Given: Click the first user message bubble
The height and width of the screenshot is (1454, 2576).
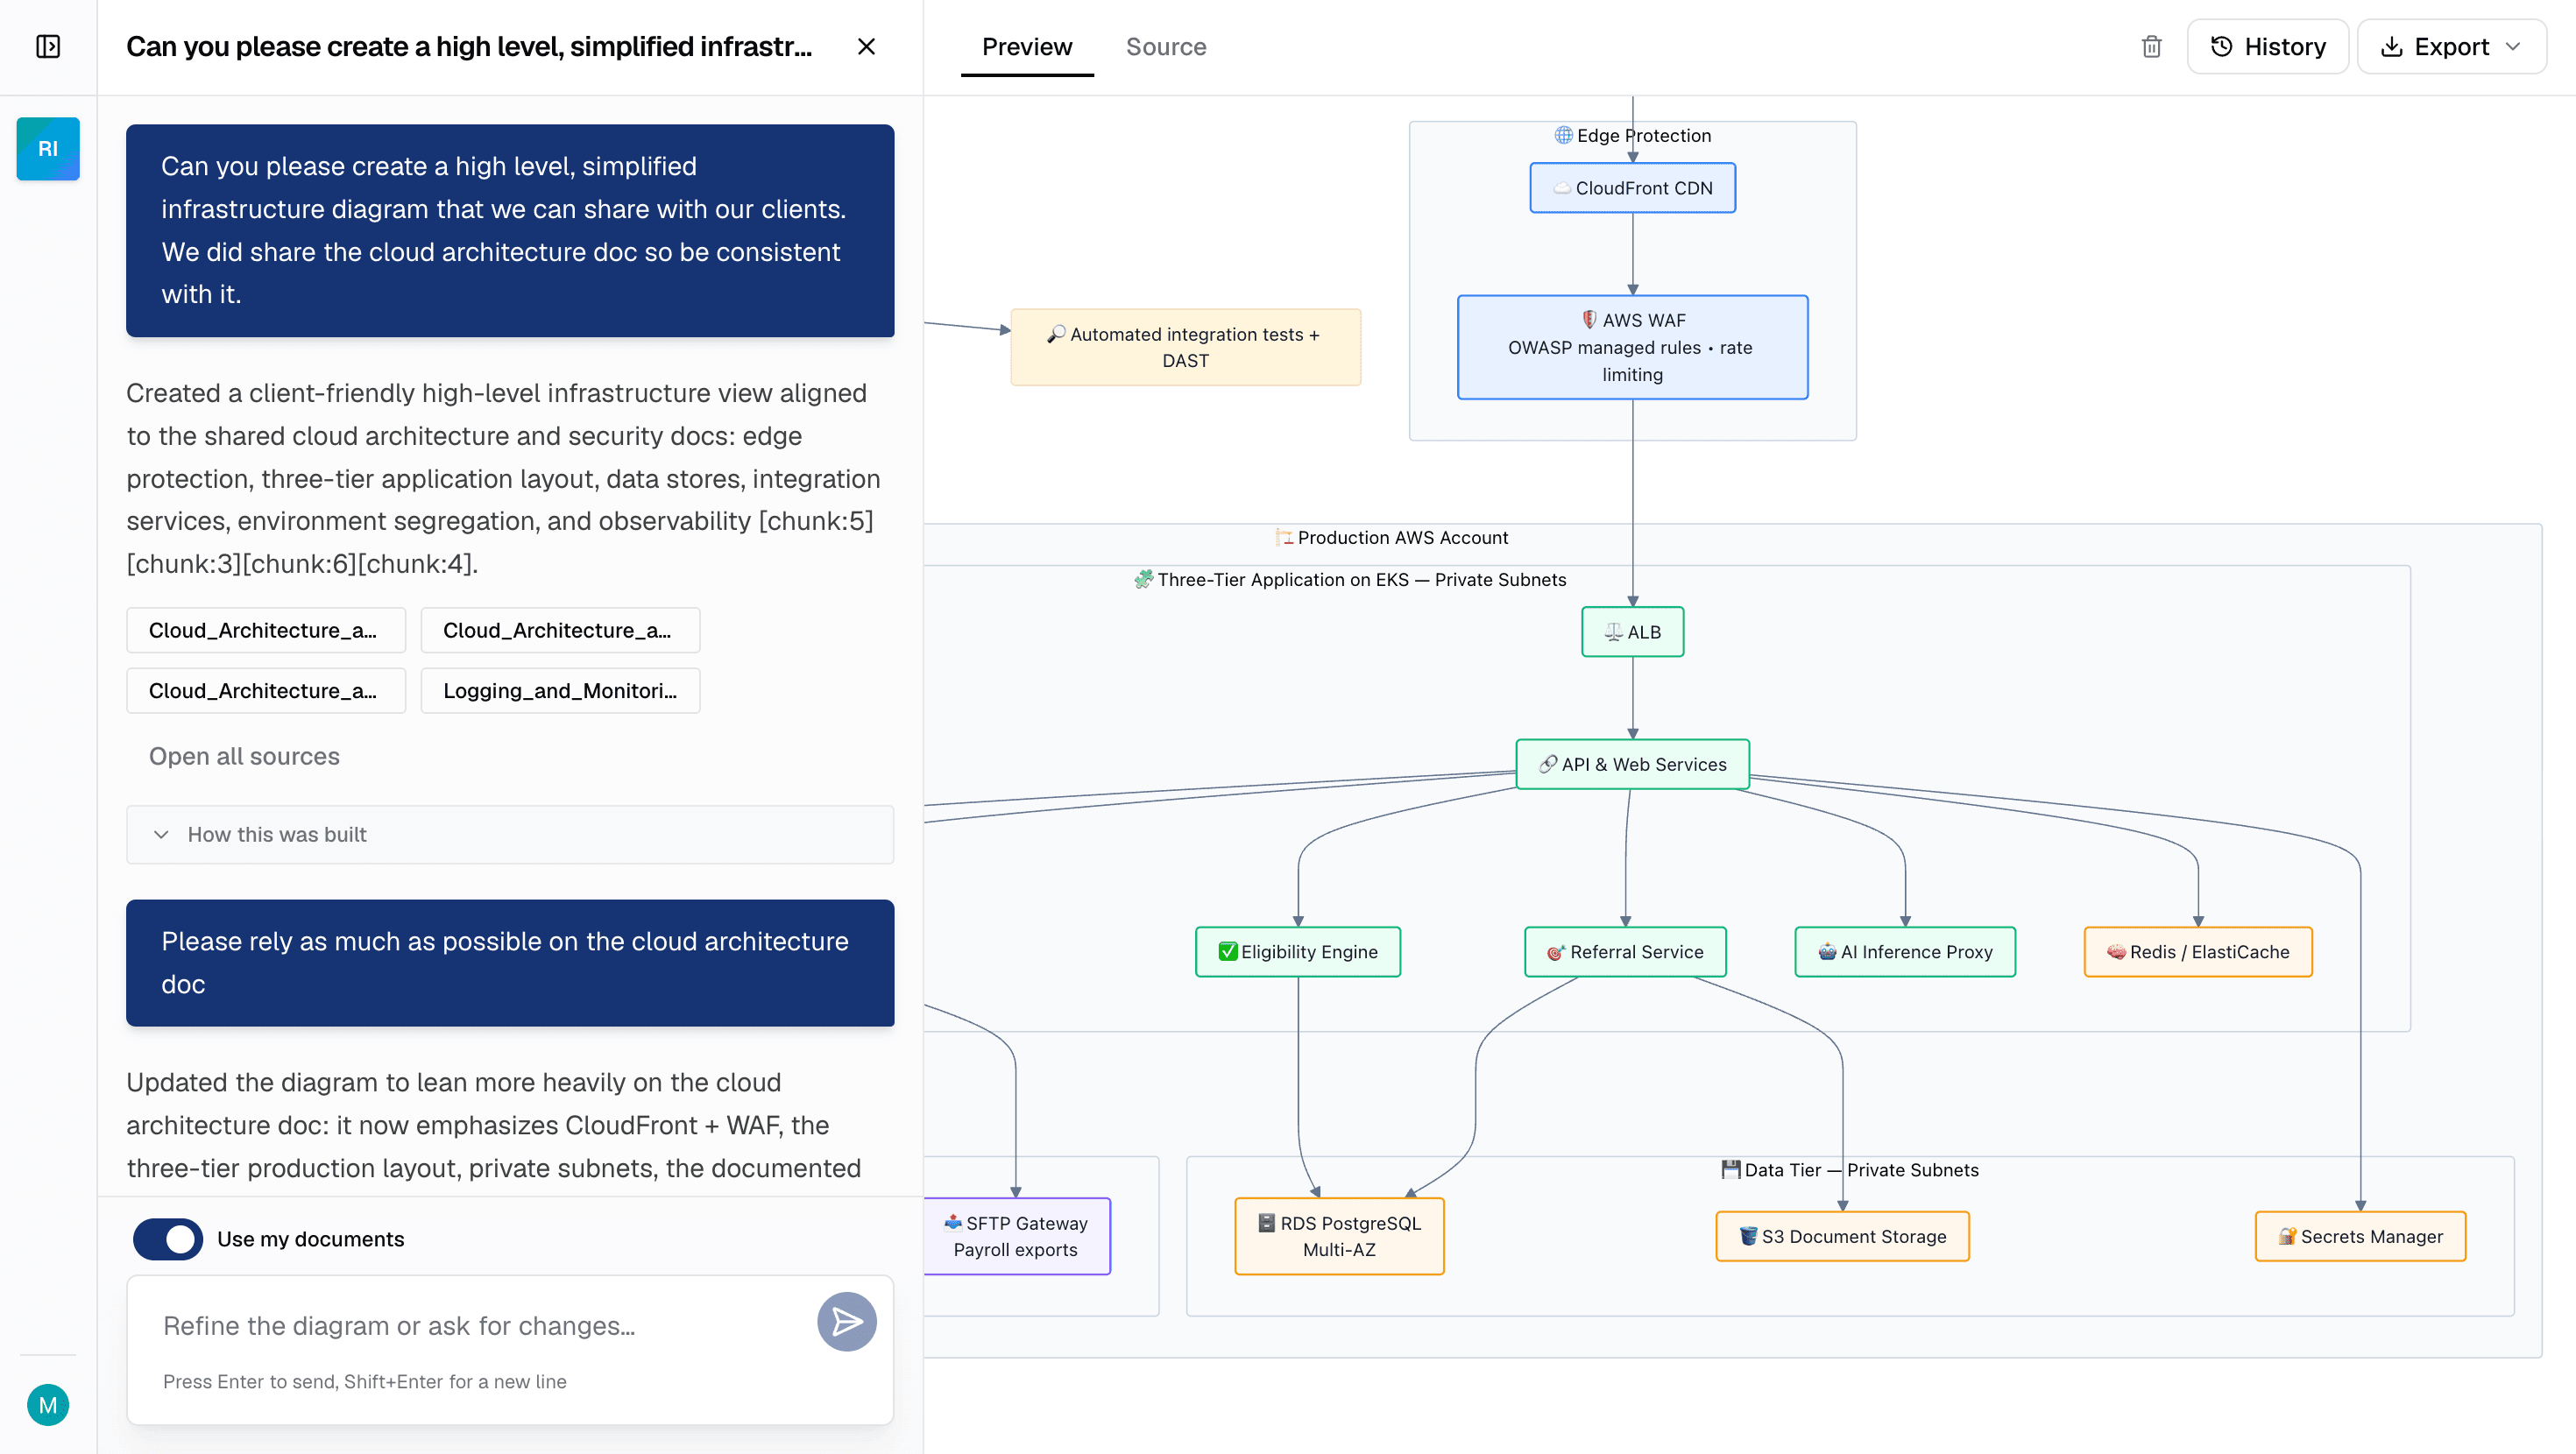Looking at the screenshot, I should (x=510, y=230).
